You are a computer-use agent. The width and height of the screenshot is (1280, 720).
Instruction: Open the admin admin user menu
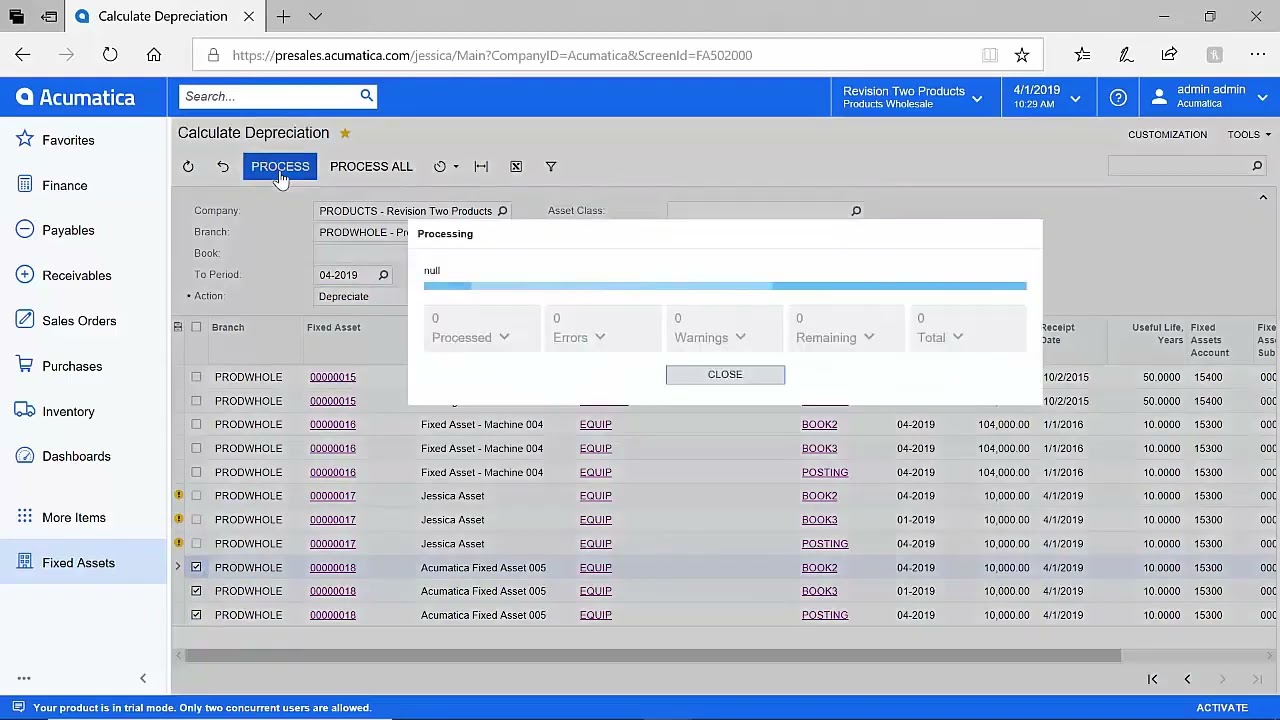[1210, 97]
